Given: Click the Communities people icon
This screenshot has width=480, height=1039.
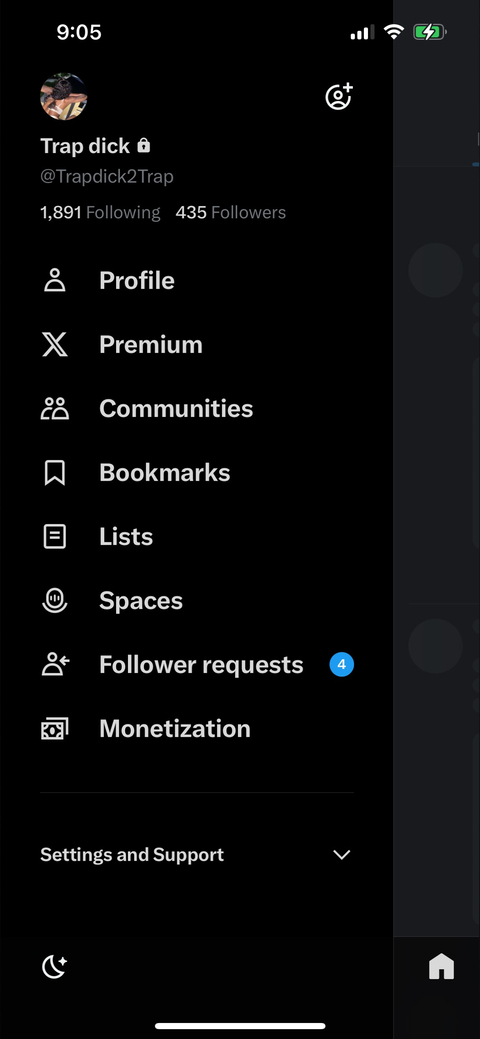Looking at the screenshot, I should click(54, 409).
